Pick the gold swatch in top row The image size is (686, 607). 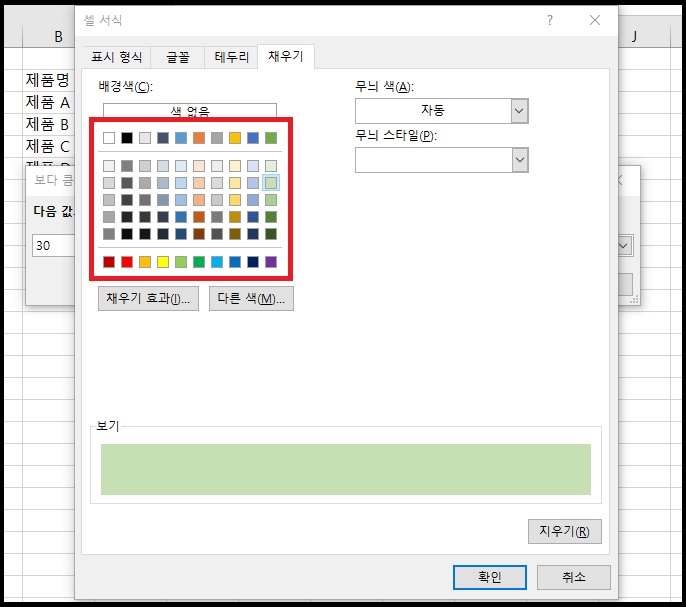[235, 138]
